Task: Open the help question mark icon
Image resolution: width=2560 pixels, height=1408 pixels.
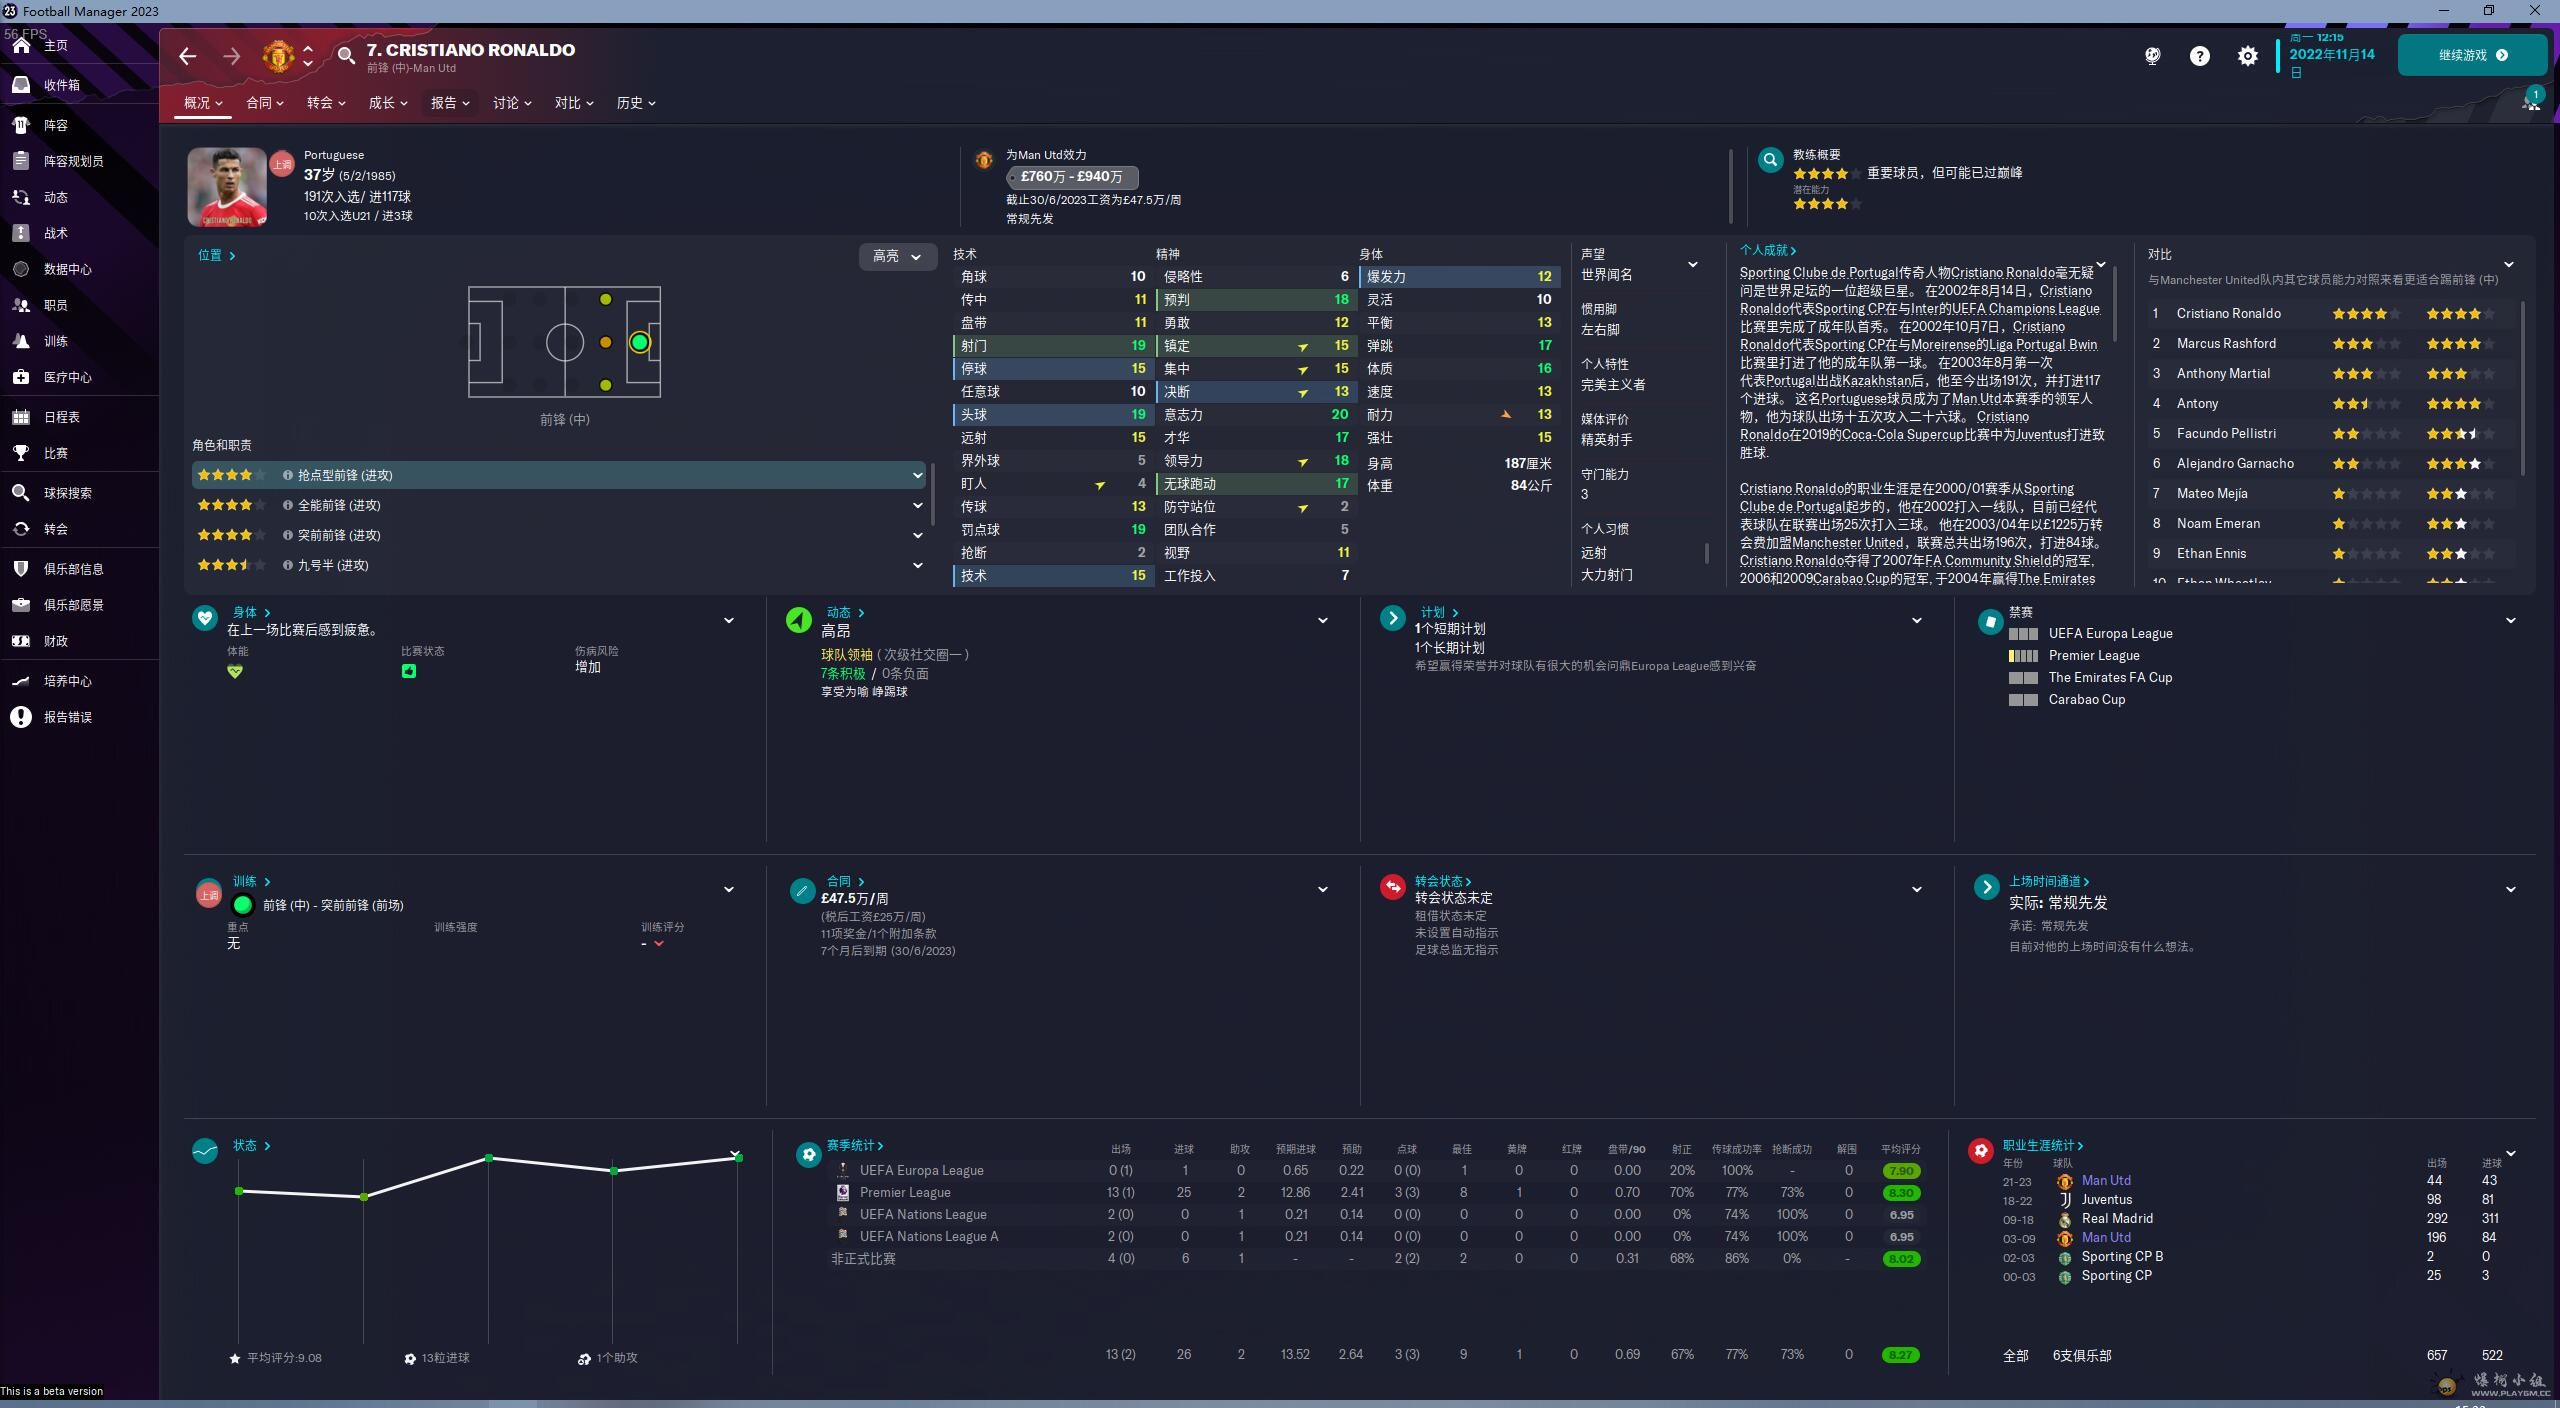Action: 2199,56
